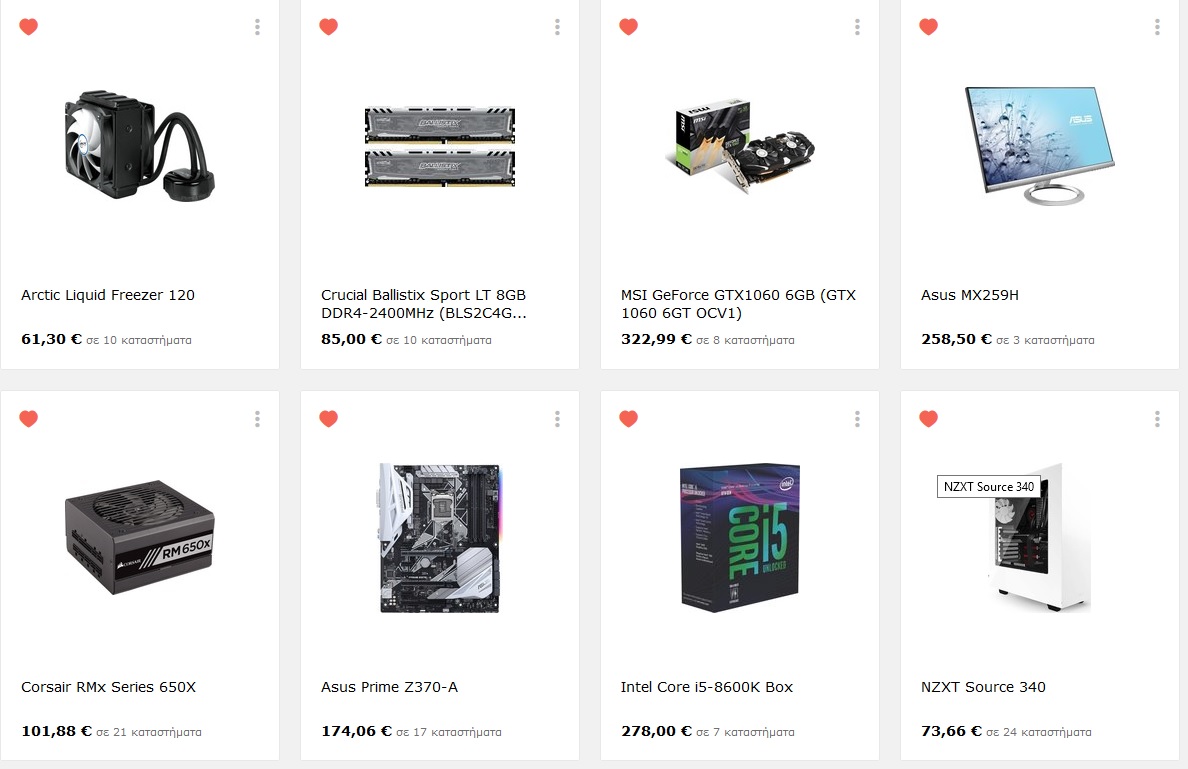The height and width of the screenshot is (769, 1188).
Task: Open more options on Asus Prime Z370-A card
Action: pos(558,419)
